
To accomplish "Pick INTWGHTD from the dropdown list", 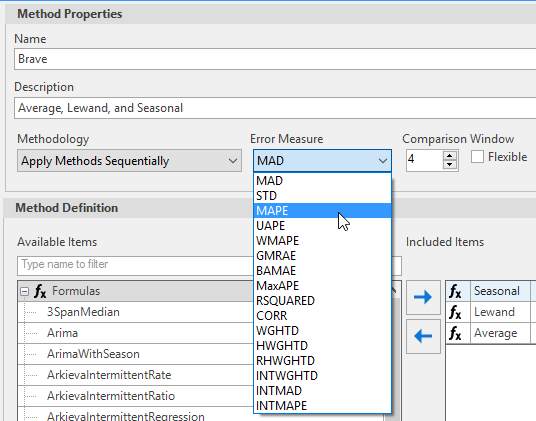I will pos(322,376).
